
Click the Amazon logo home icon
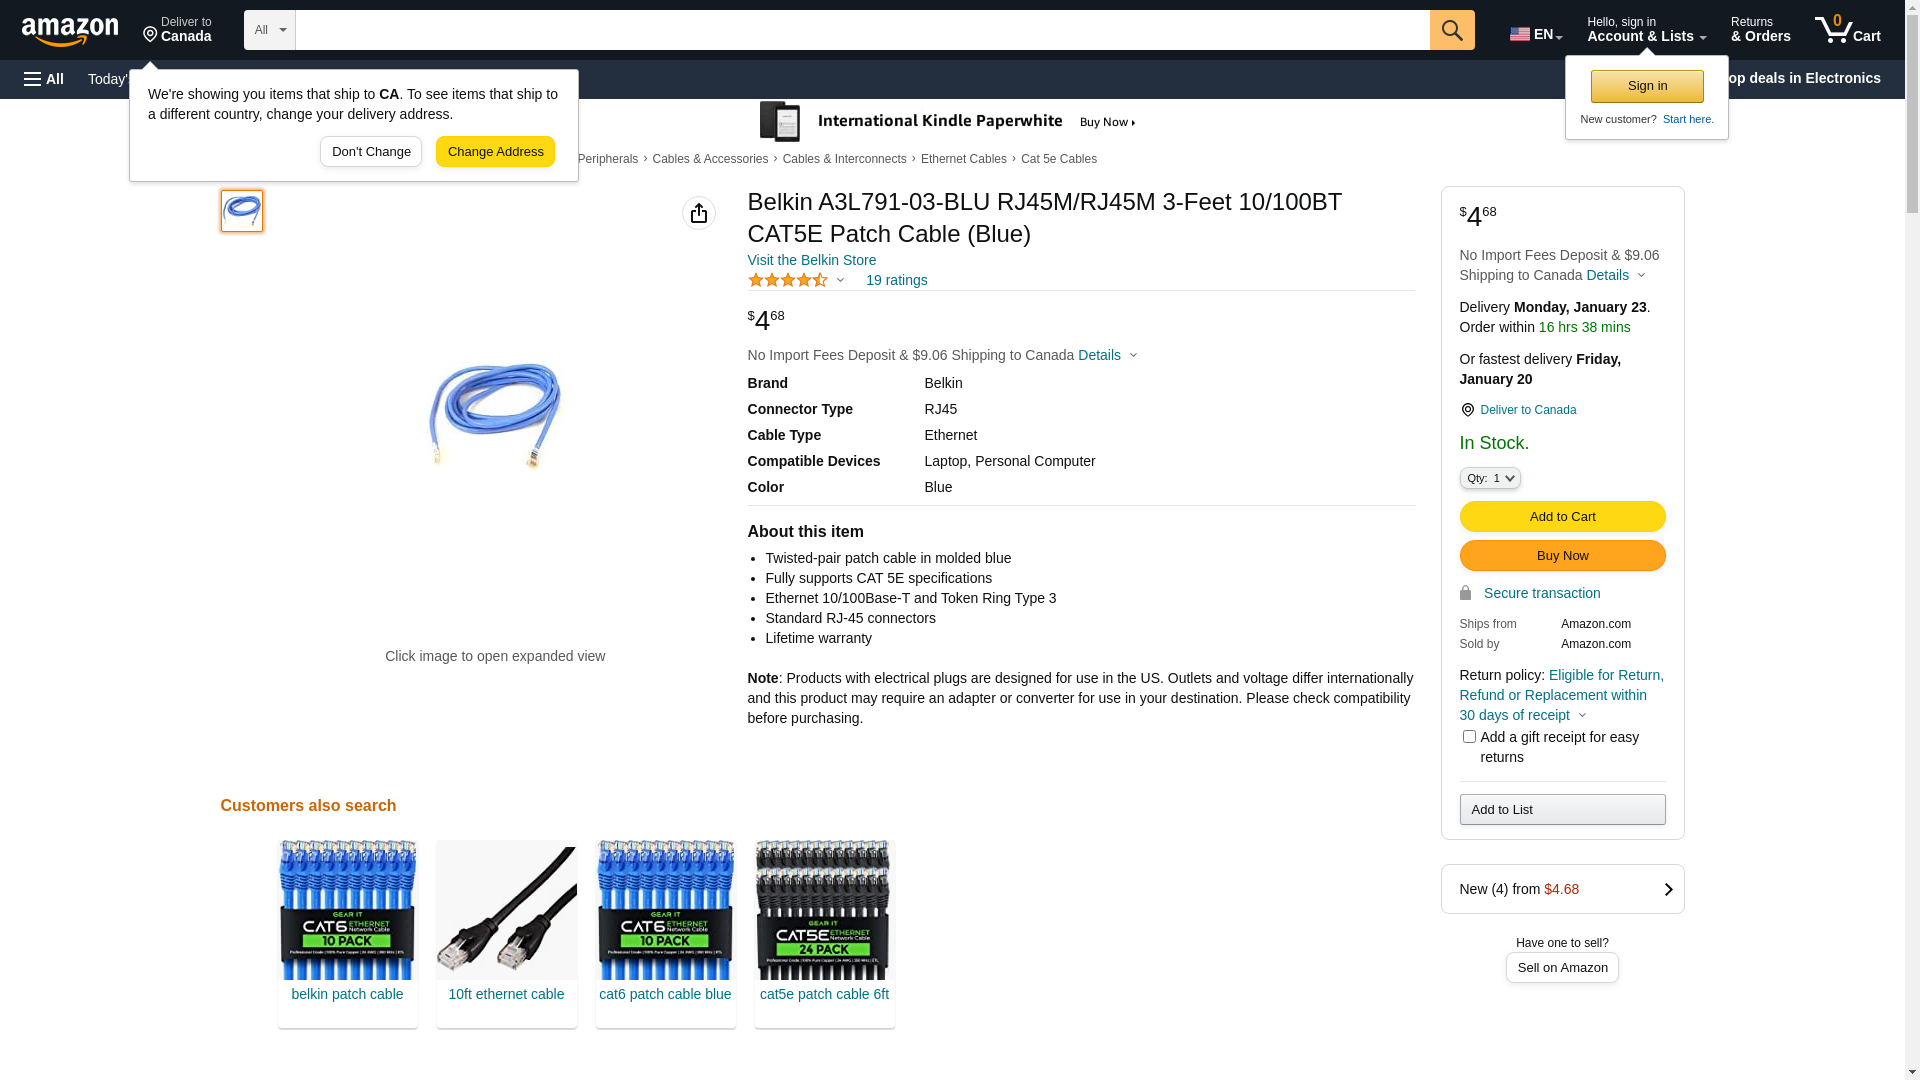[70, 32]
